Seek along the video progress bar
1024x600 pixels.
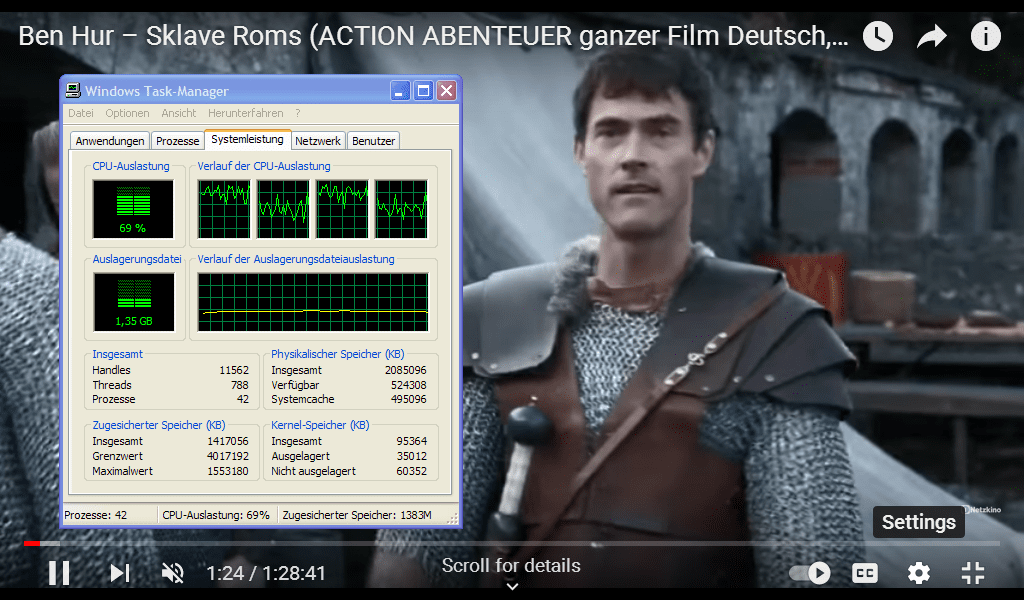pos(511,543)
